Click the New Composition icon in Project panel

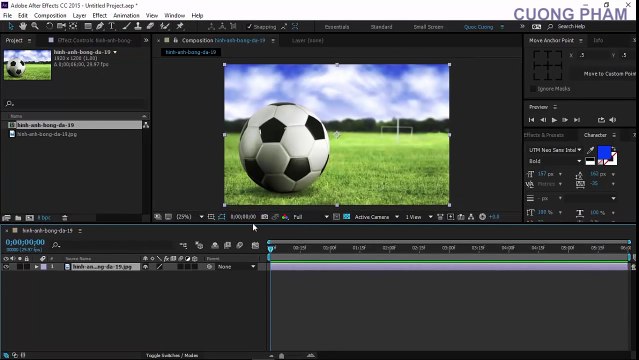29,218
